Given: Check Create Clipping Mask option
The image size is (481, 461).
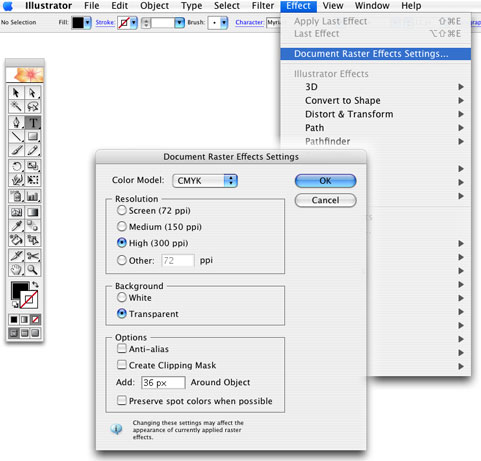Looking at the screenshot, I should click(122, 365).
